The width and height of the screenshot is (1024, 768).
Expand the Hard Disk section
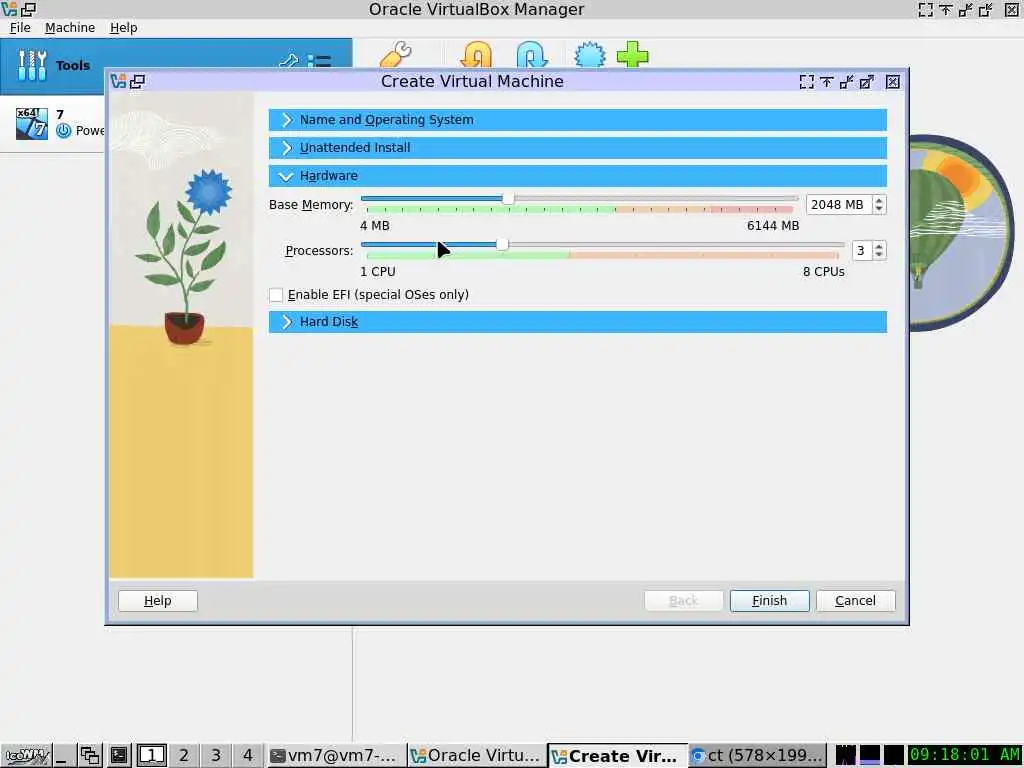coord(577,322)
